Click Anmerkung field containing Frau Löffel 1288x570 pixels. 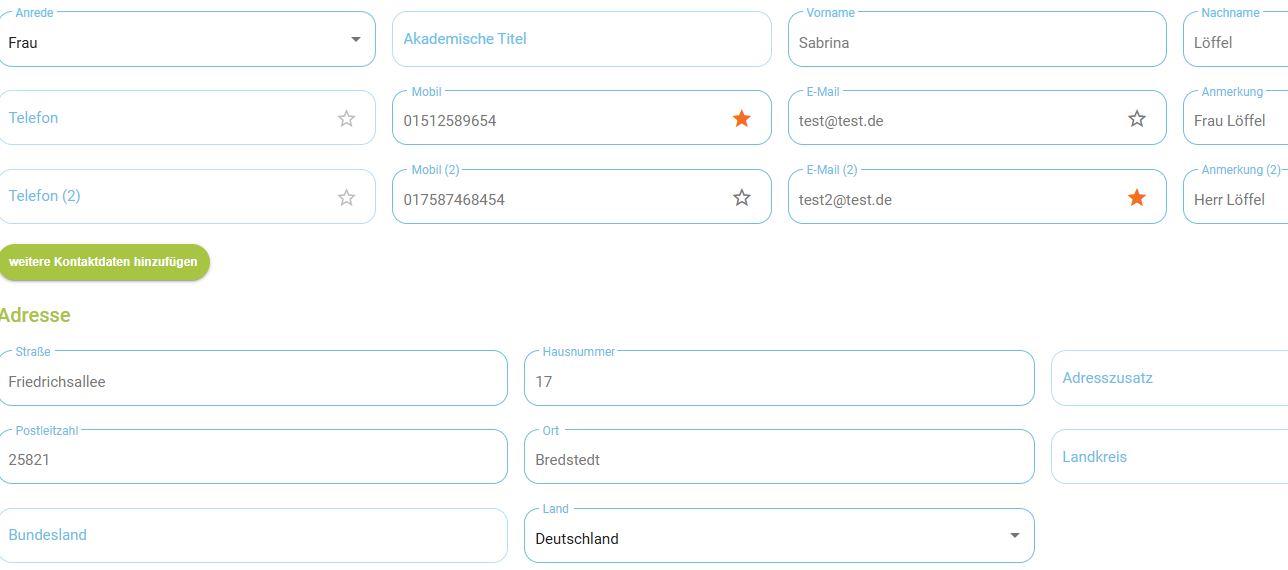tap(1235, 118)
